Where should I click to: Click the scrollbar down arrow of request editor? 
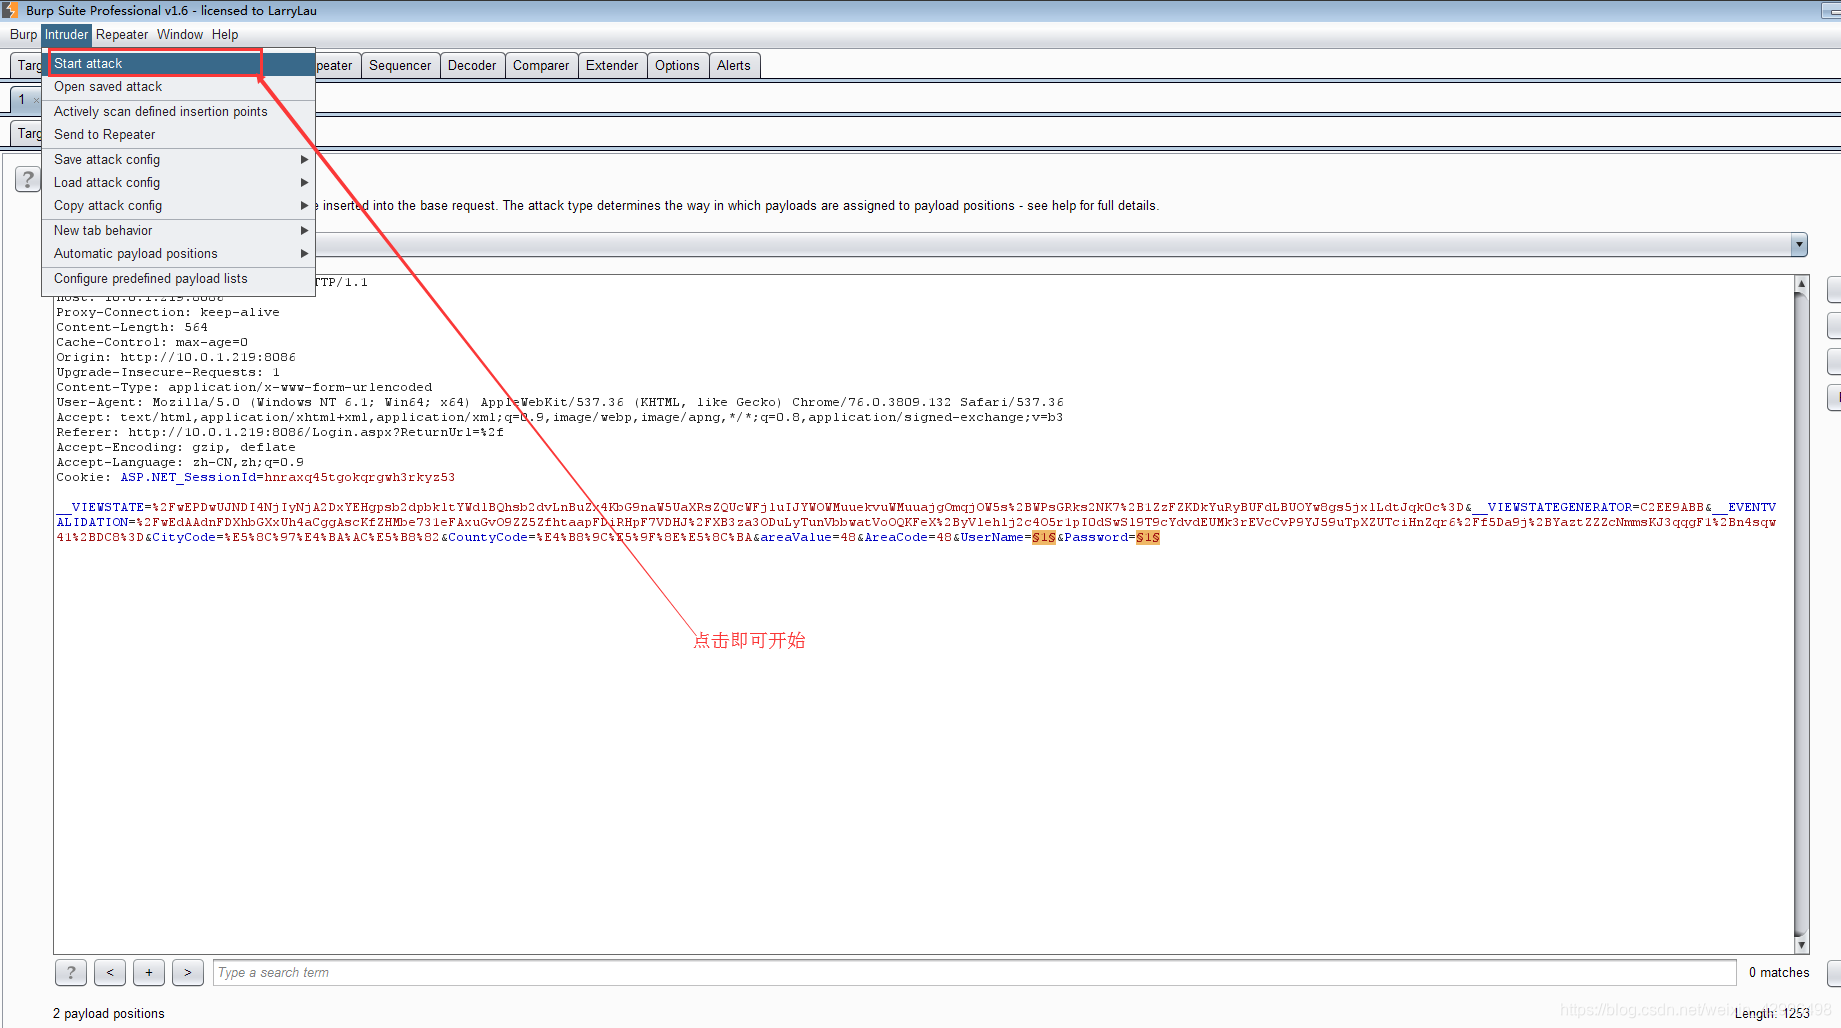pyautogui.click(x=1801, y=945)
